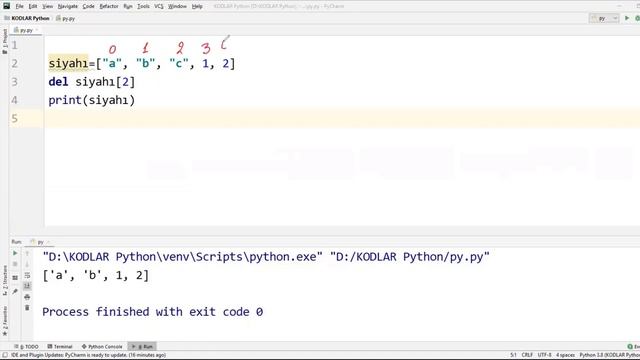Screen dimensions: 640x360
Task: Select the KODLAR Python breadcrumb
Action: point(30,18)
